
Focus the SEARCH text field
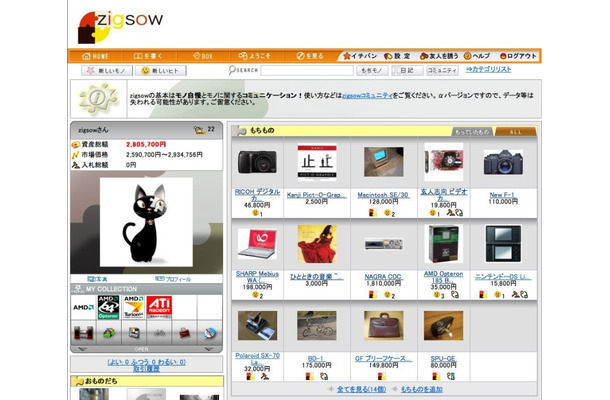click(x=307, y=70)
